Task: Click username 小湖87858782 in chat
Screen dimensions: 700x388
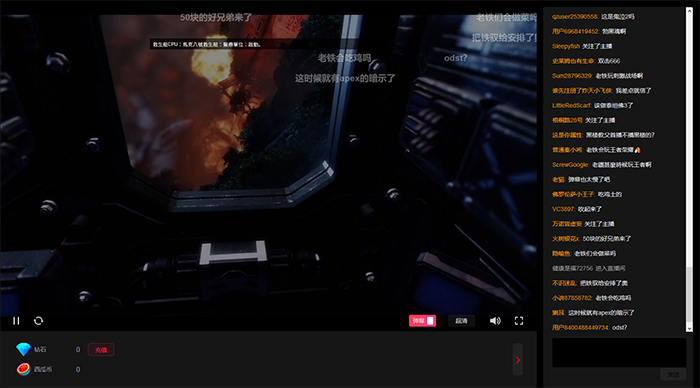Action: pos(572,298)
